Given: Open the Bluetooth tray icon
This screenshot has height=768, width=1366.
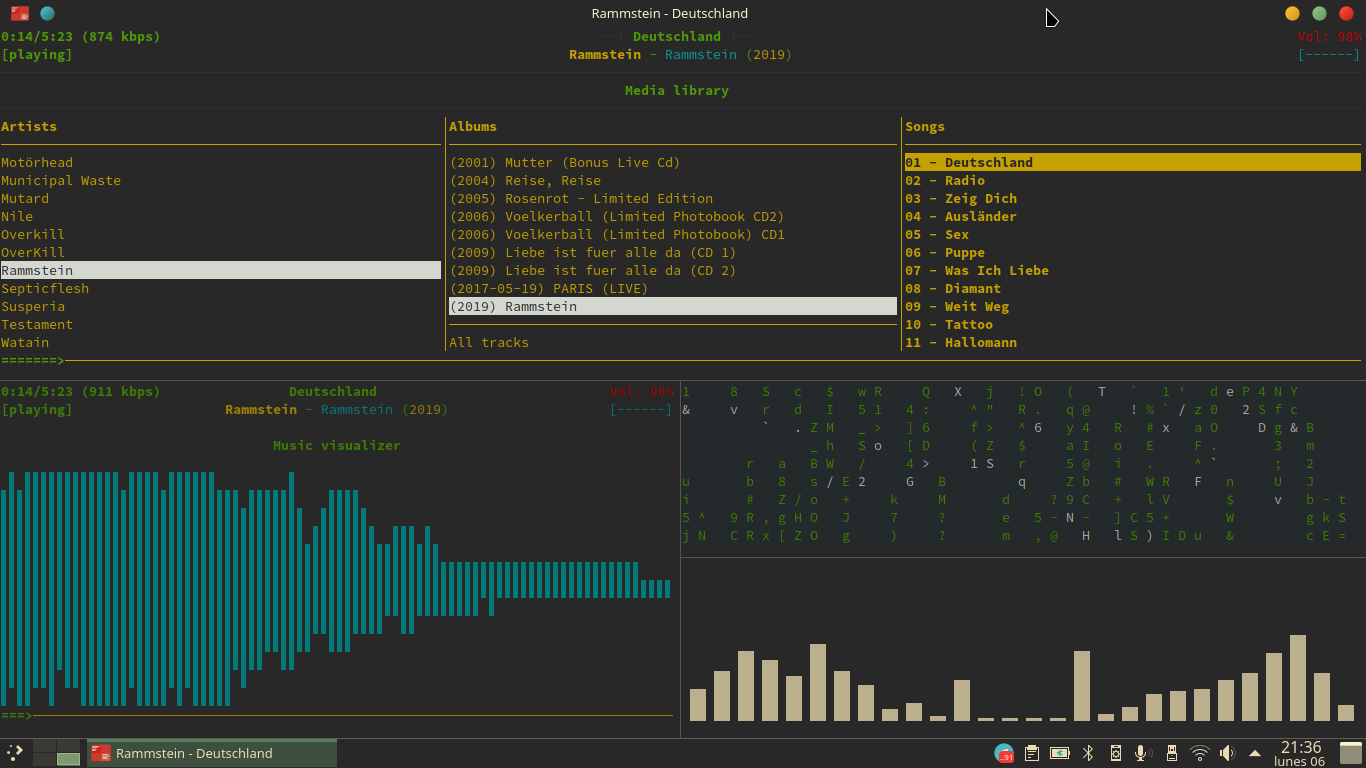Looking at the screenshot, I should click(x=1089, y=753).
